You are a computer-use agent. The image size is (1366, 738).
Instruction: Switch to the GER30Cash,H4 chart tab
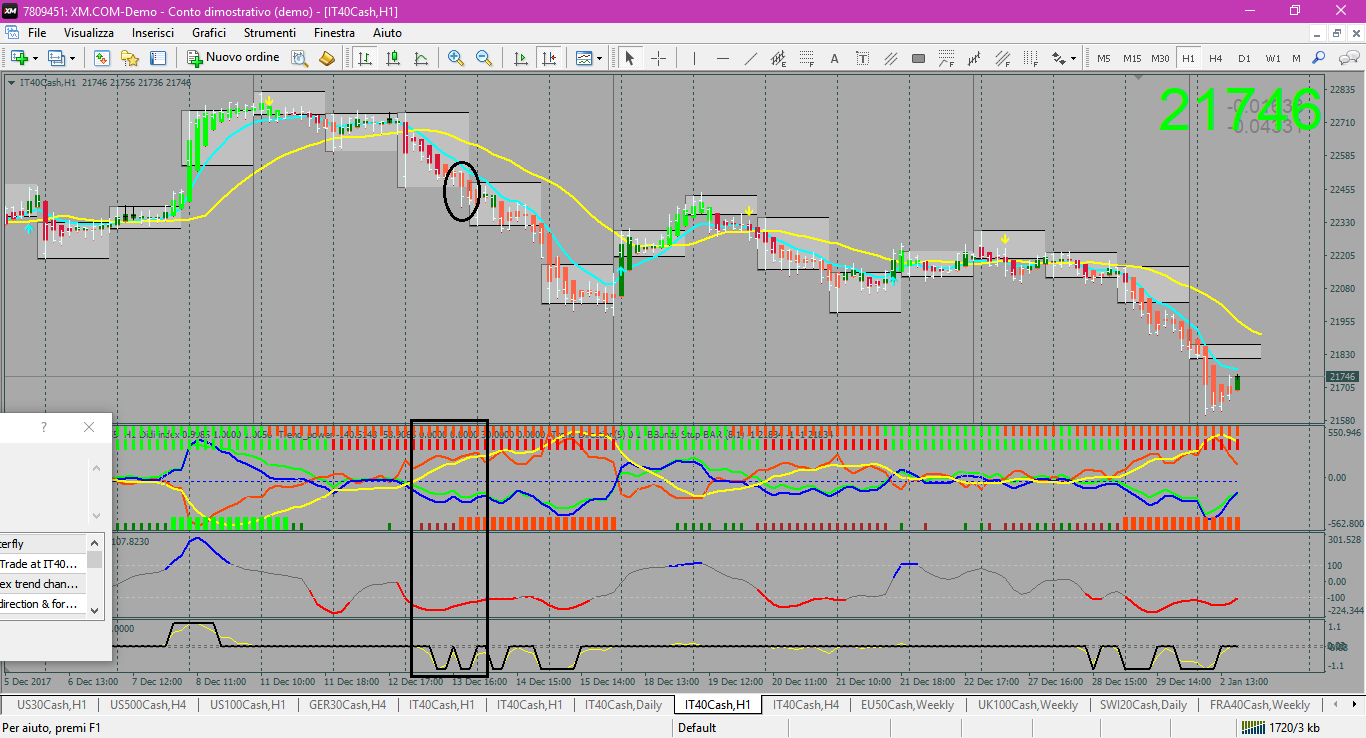point(349,705)
